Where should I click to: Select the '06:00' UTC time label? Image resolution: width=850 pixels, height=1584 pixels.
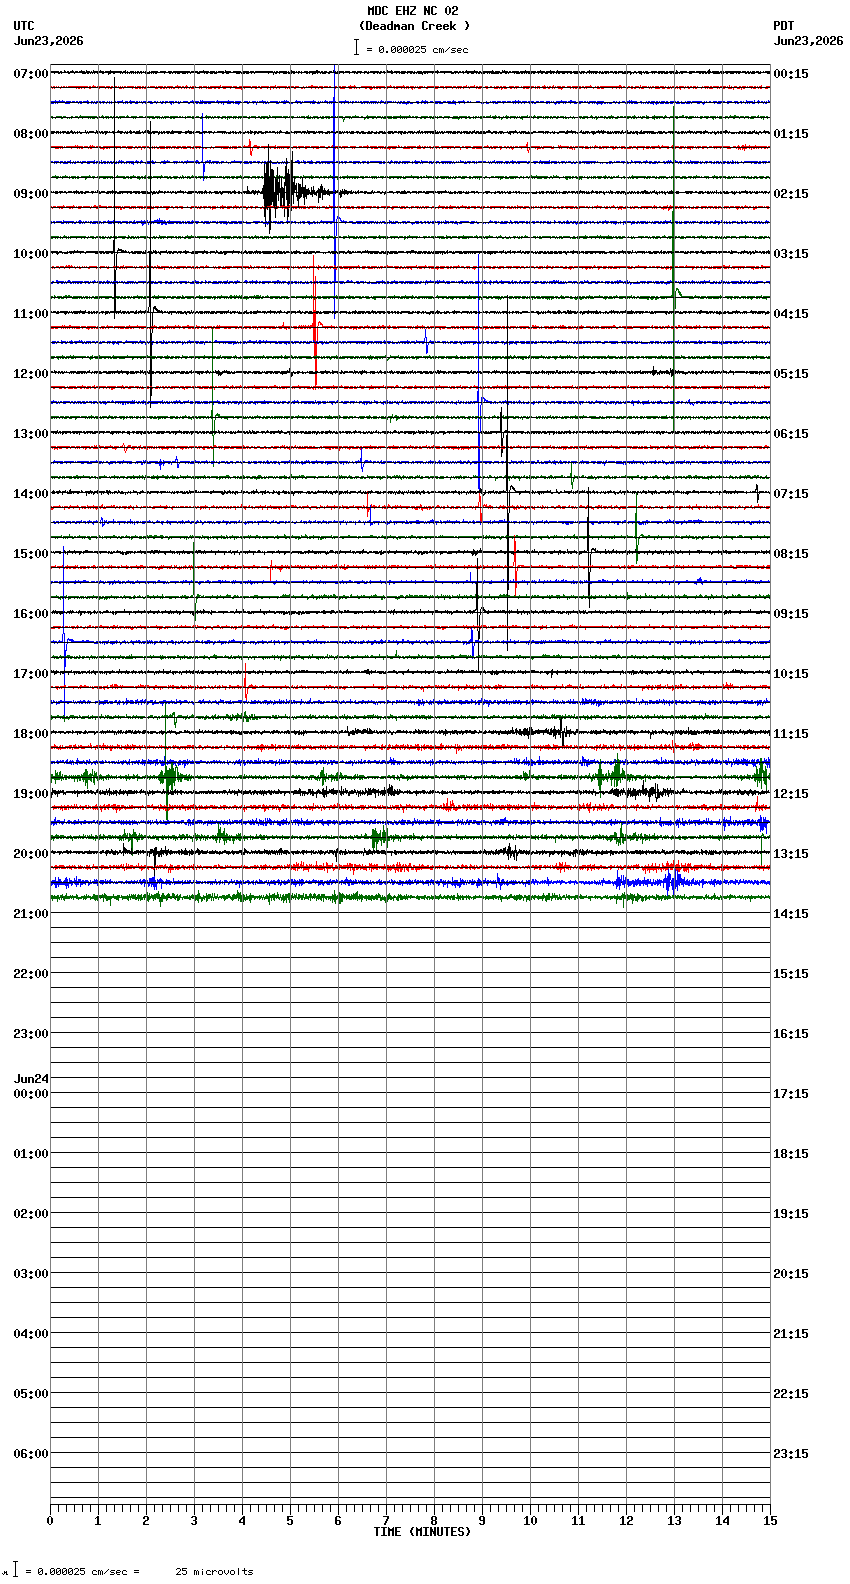[31, 1454]
